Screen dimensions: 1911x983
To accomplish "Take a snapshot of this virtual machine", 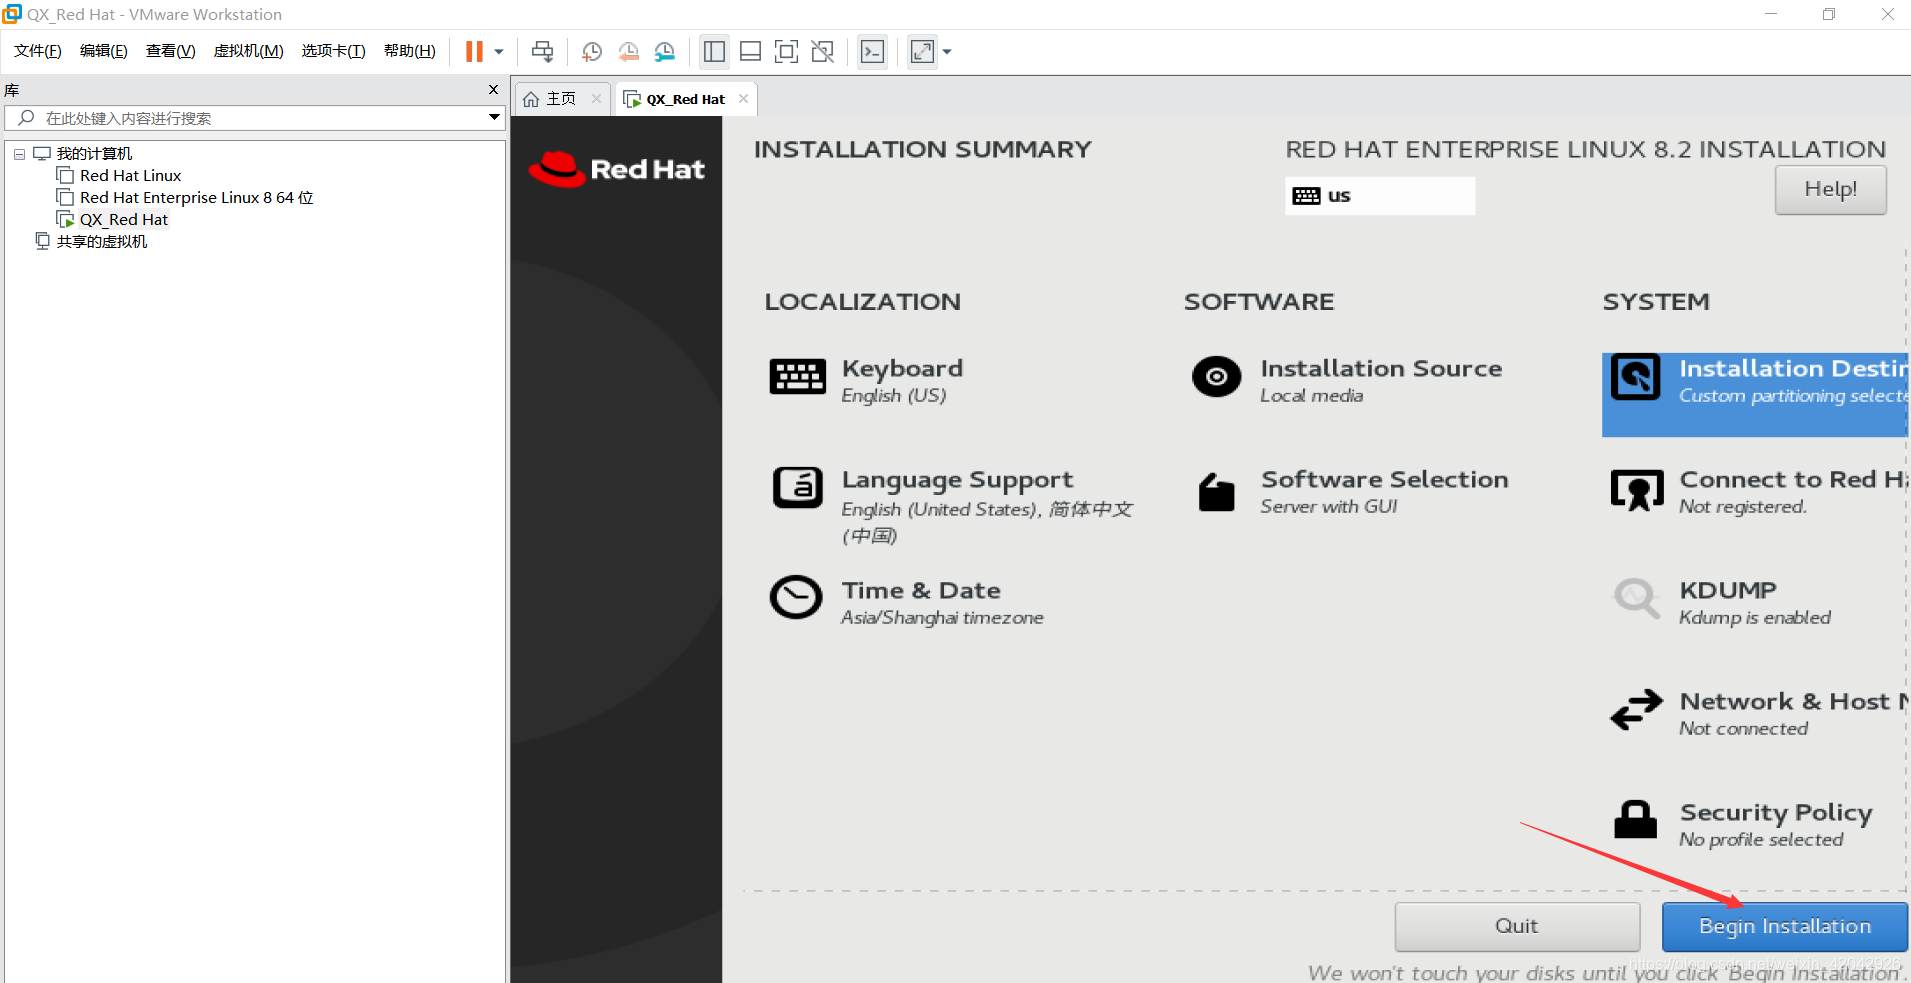I will tap(592, 52).
